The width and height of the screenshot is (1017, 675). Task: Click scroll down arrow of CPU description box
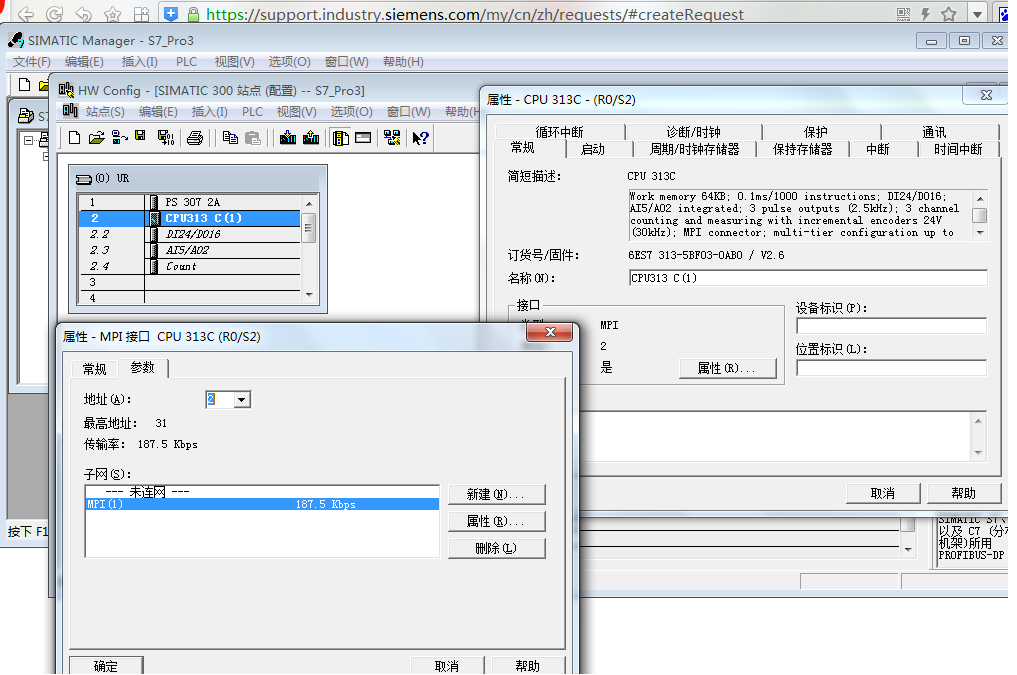tap(980, 233)
